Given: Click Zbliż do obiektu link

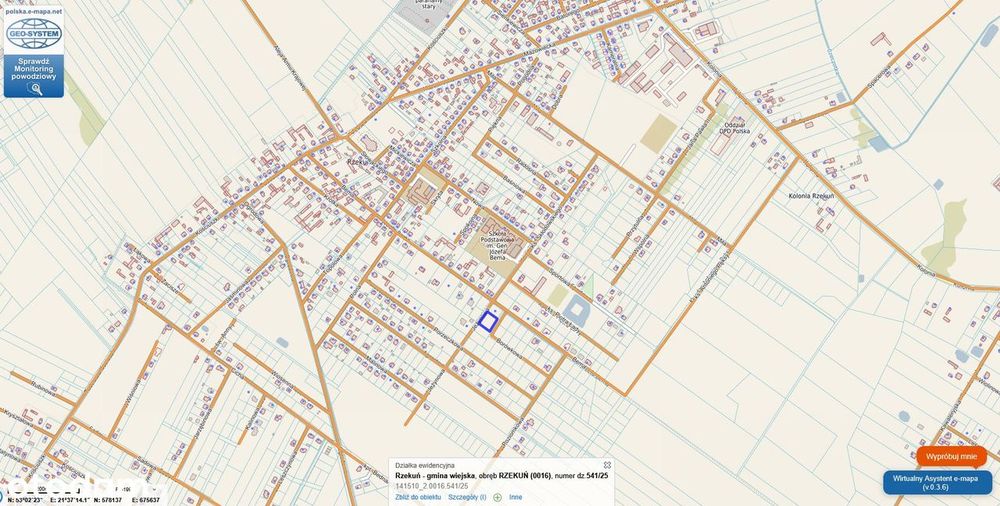Looking at the screenshot, I should click(418, 496).
